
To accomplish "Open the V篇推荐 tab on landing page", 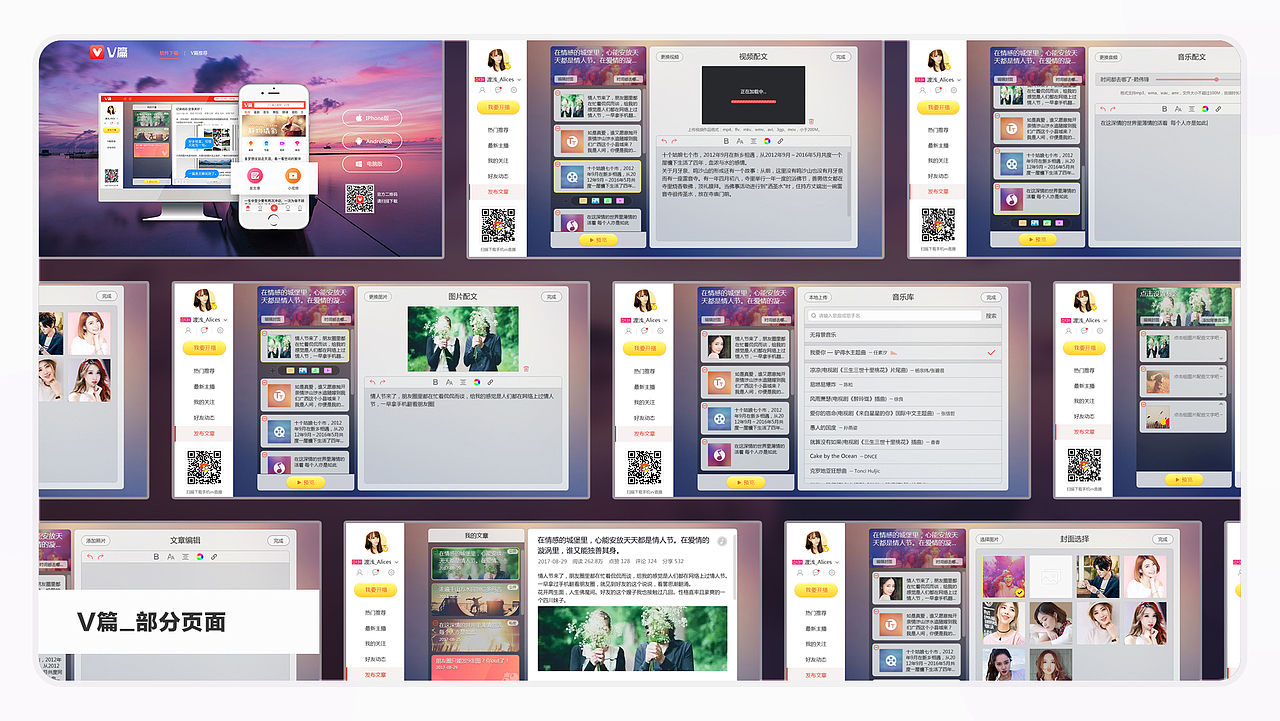I will [x=199, y=53].
